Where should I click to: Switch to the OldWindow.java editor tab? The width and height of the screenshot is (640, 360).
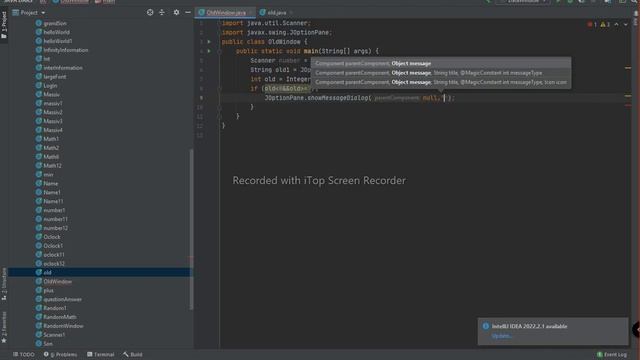point(225,13)
